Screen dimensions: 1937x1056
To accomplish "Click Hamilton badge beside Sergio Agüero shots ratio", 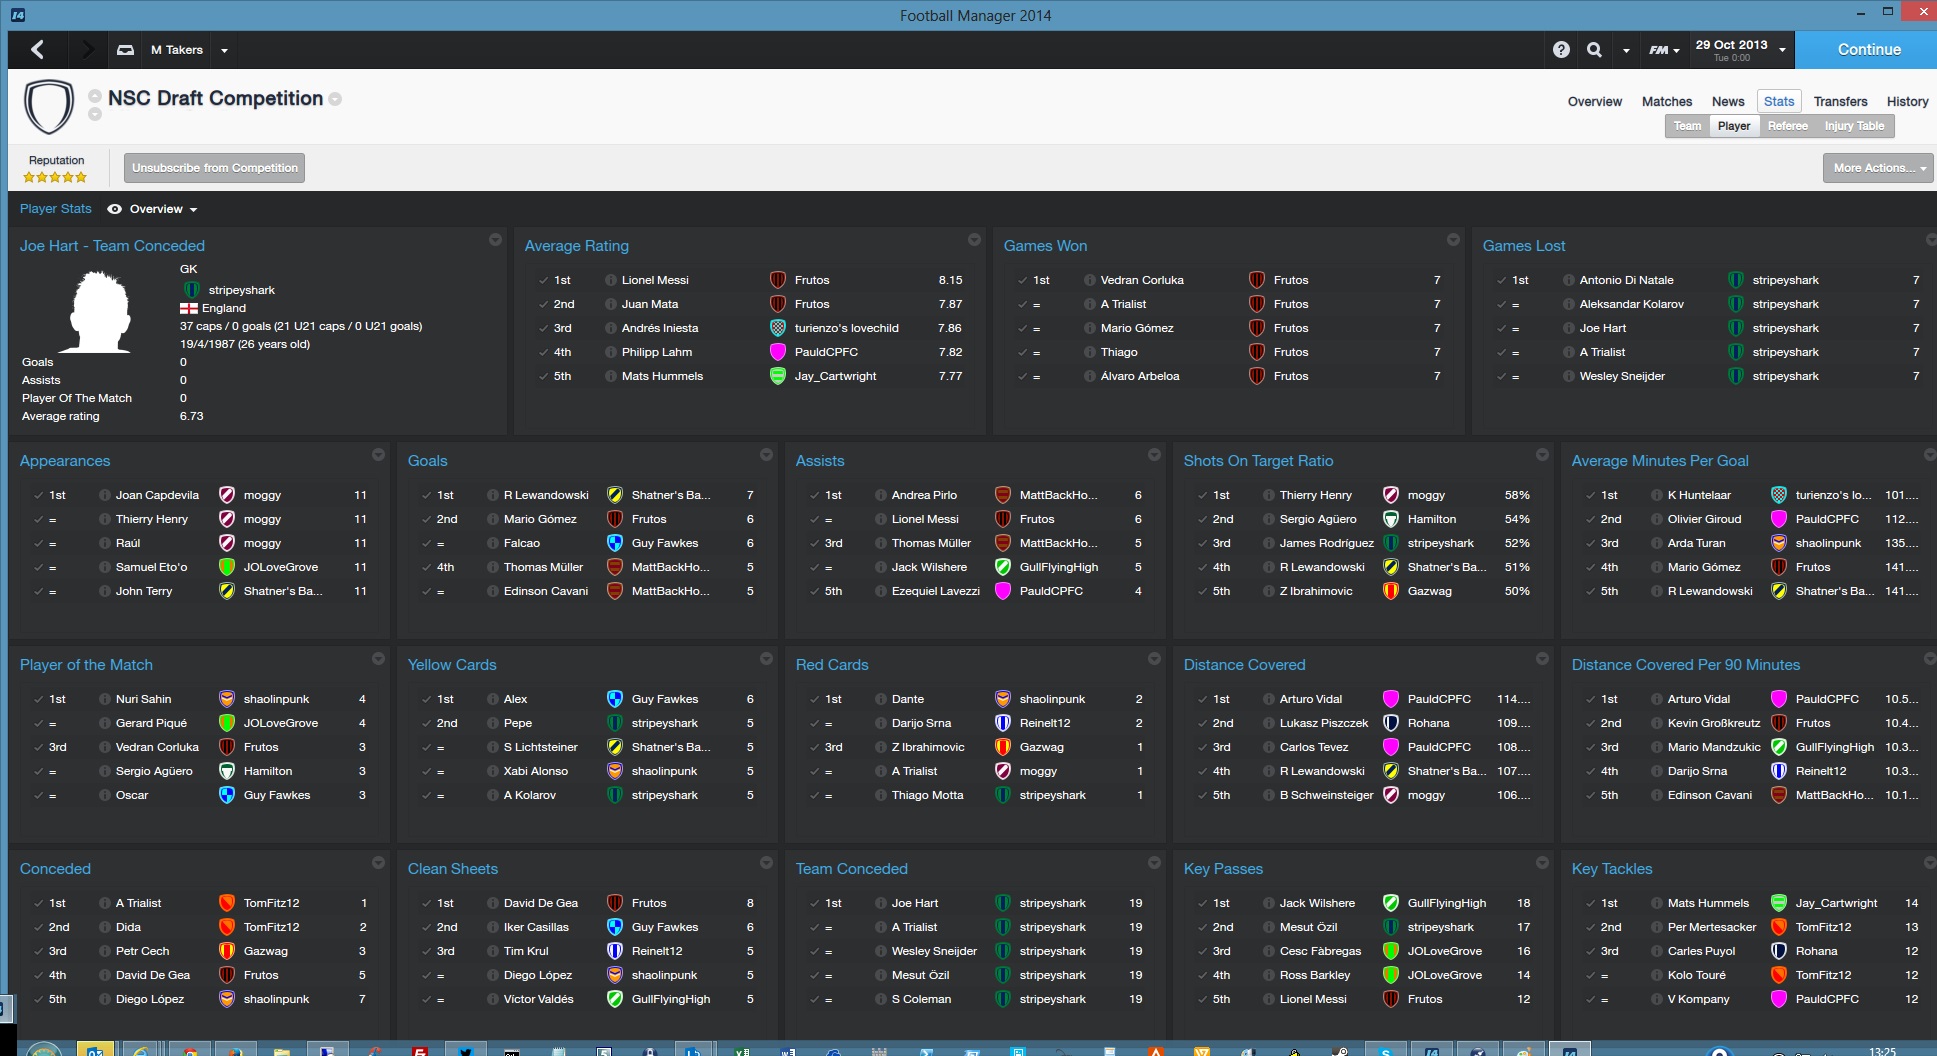I will click(x=1391, y=519).
